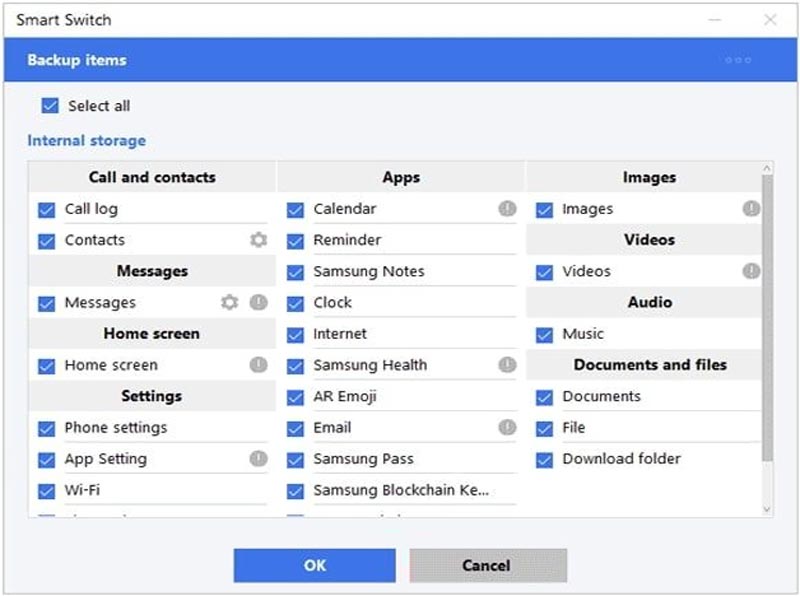Viewport: 800px width, 596px height.
Task: View the warning icon next to Samsung Health
Action: click(507, 364)
